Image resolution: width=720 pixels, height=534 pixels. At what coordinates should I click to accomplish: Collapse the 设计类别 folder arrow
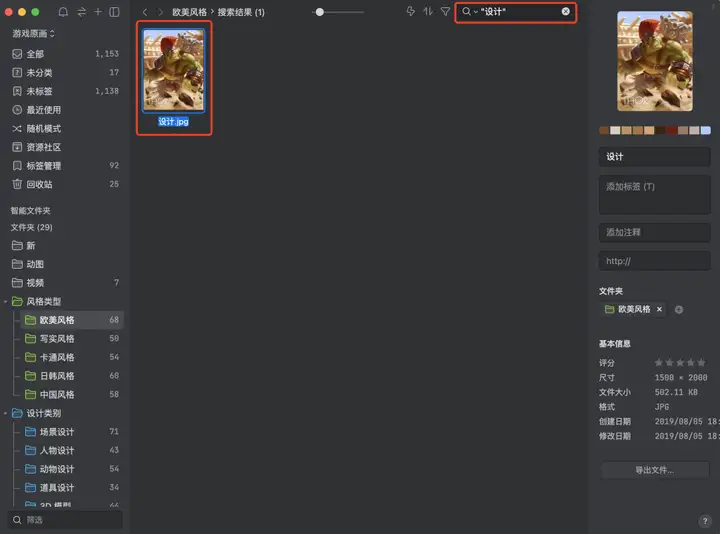(x=6, y=413)
